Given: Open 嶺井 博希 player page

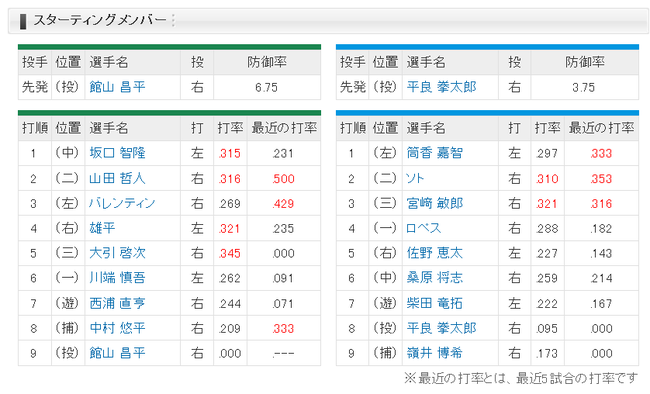Looking at the screenshot, I should pos(434,353).
